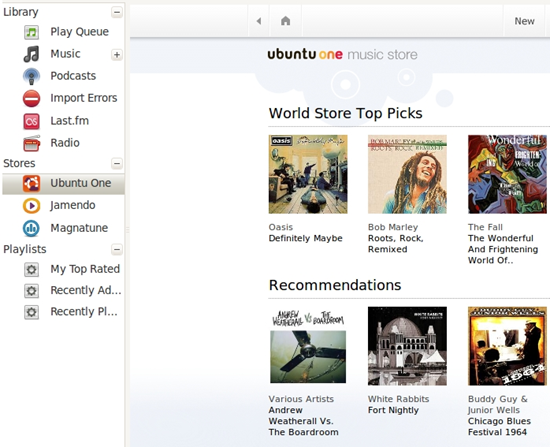Open the Play Queue icon
Screen dimensions: 550x447
[x=32, y=32]
